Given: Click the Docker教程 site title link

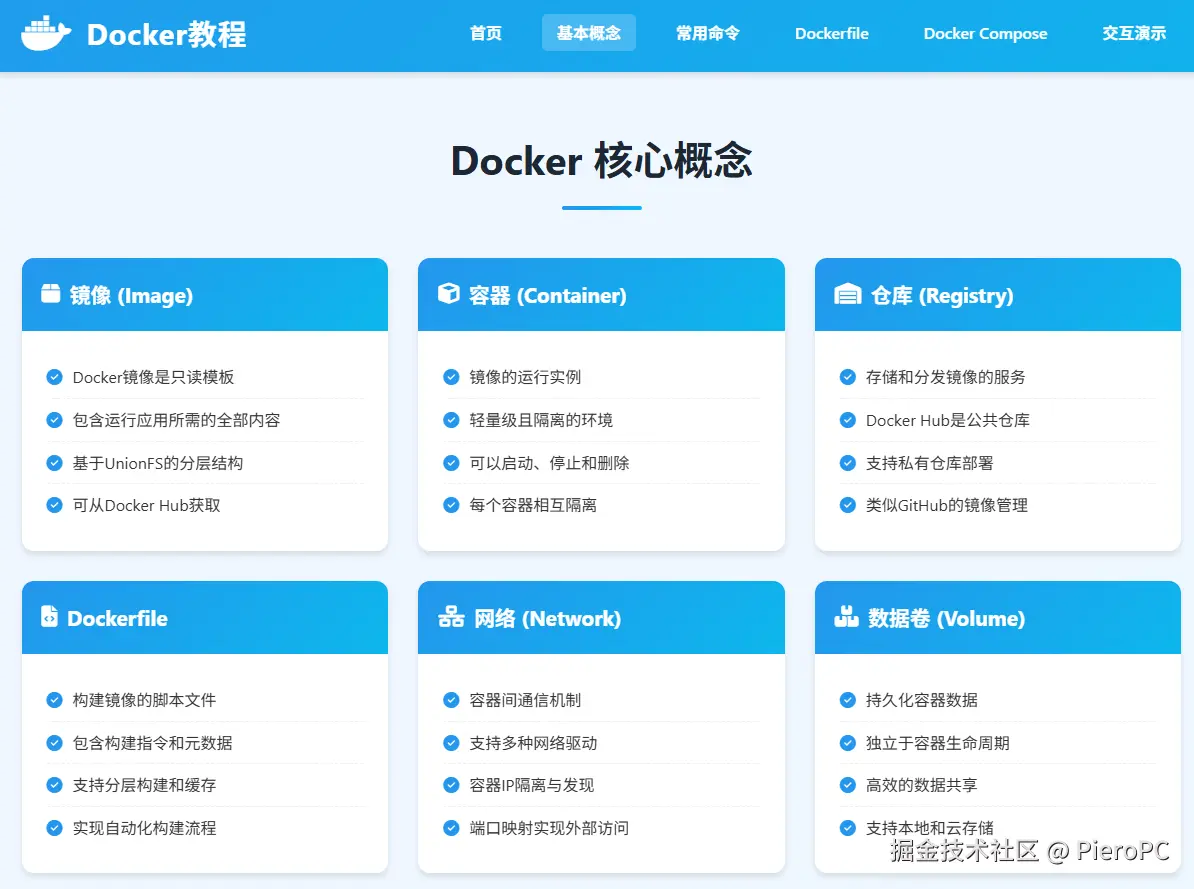Looking at the screenshot, I should click(166, 34).
